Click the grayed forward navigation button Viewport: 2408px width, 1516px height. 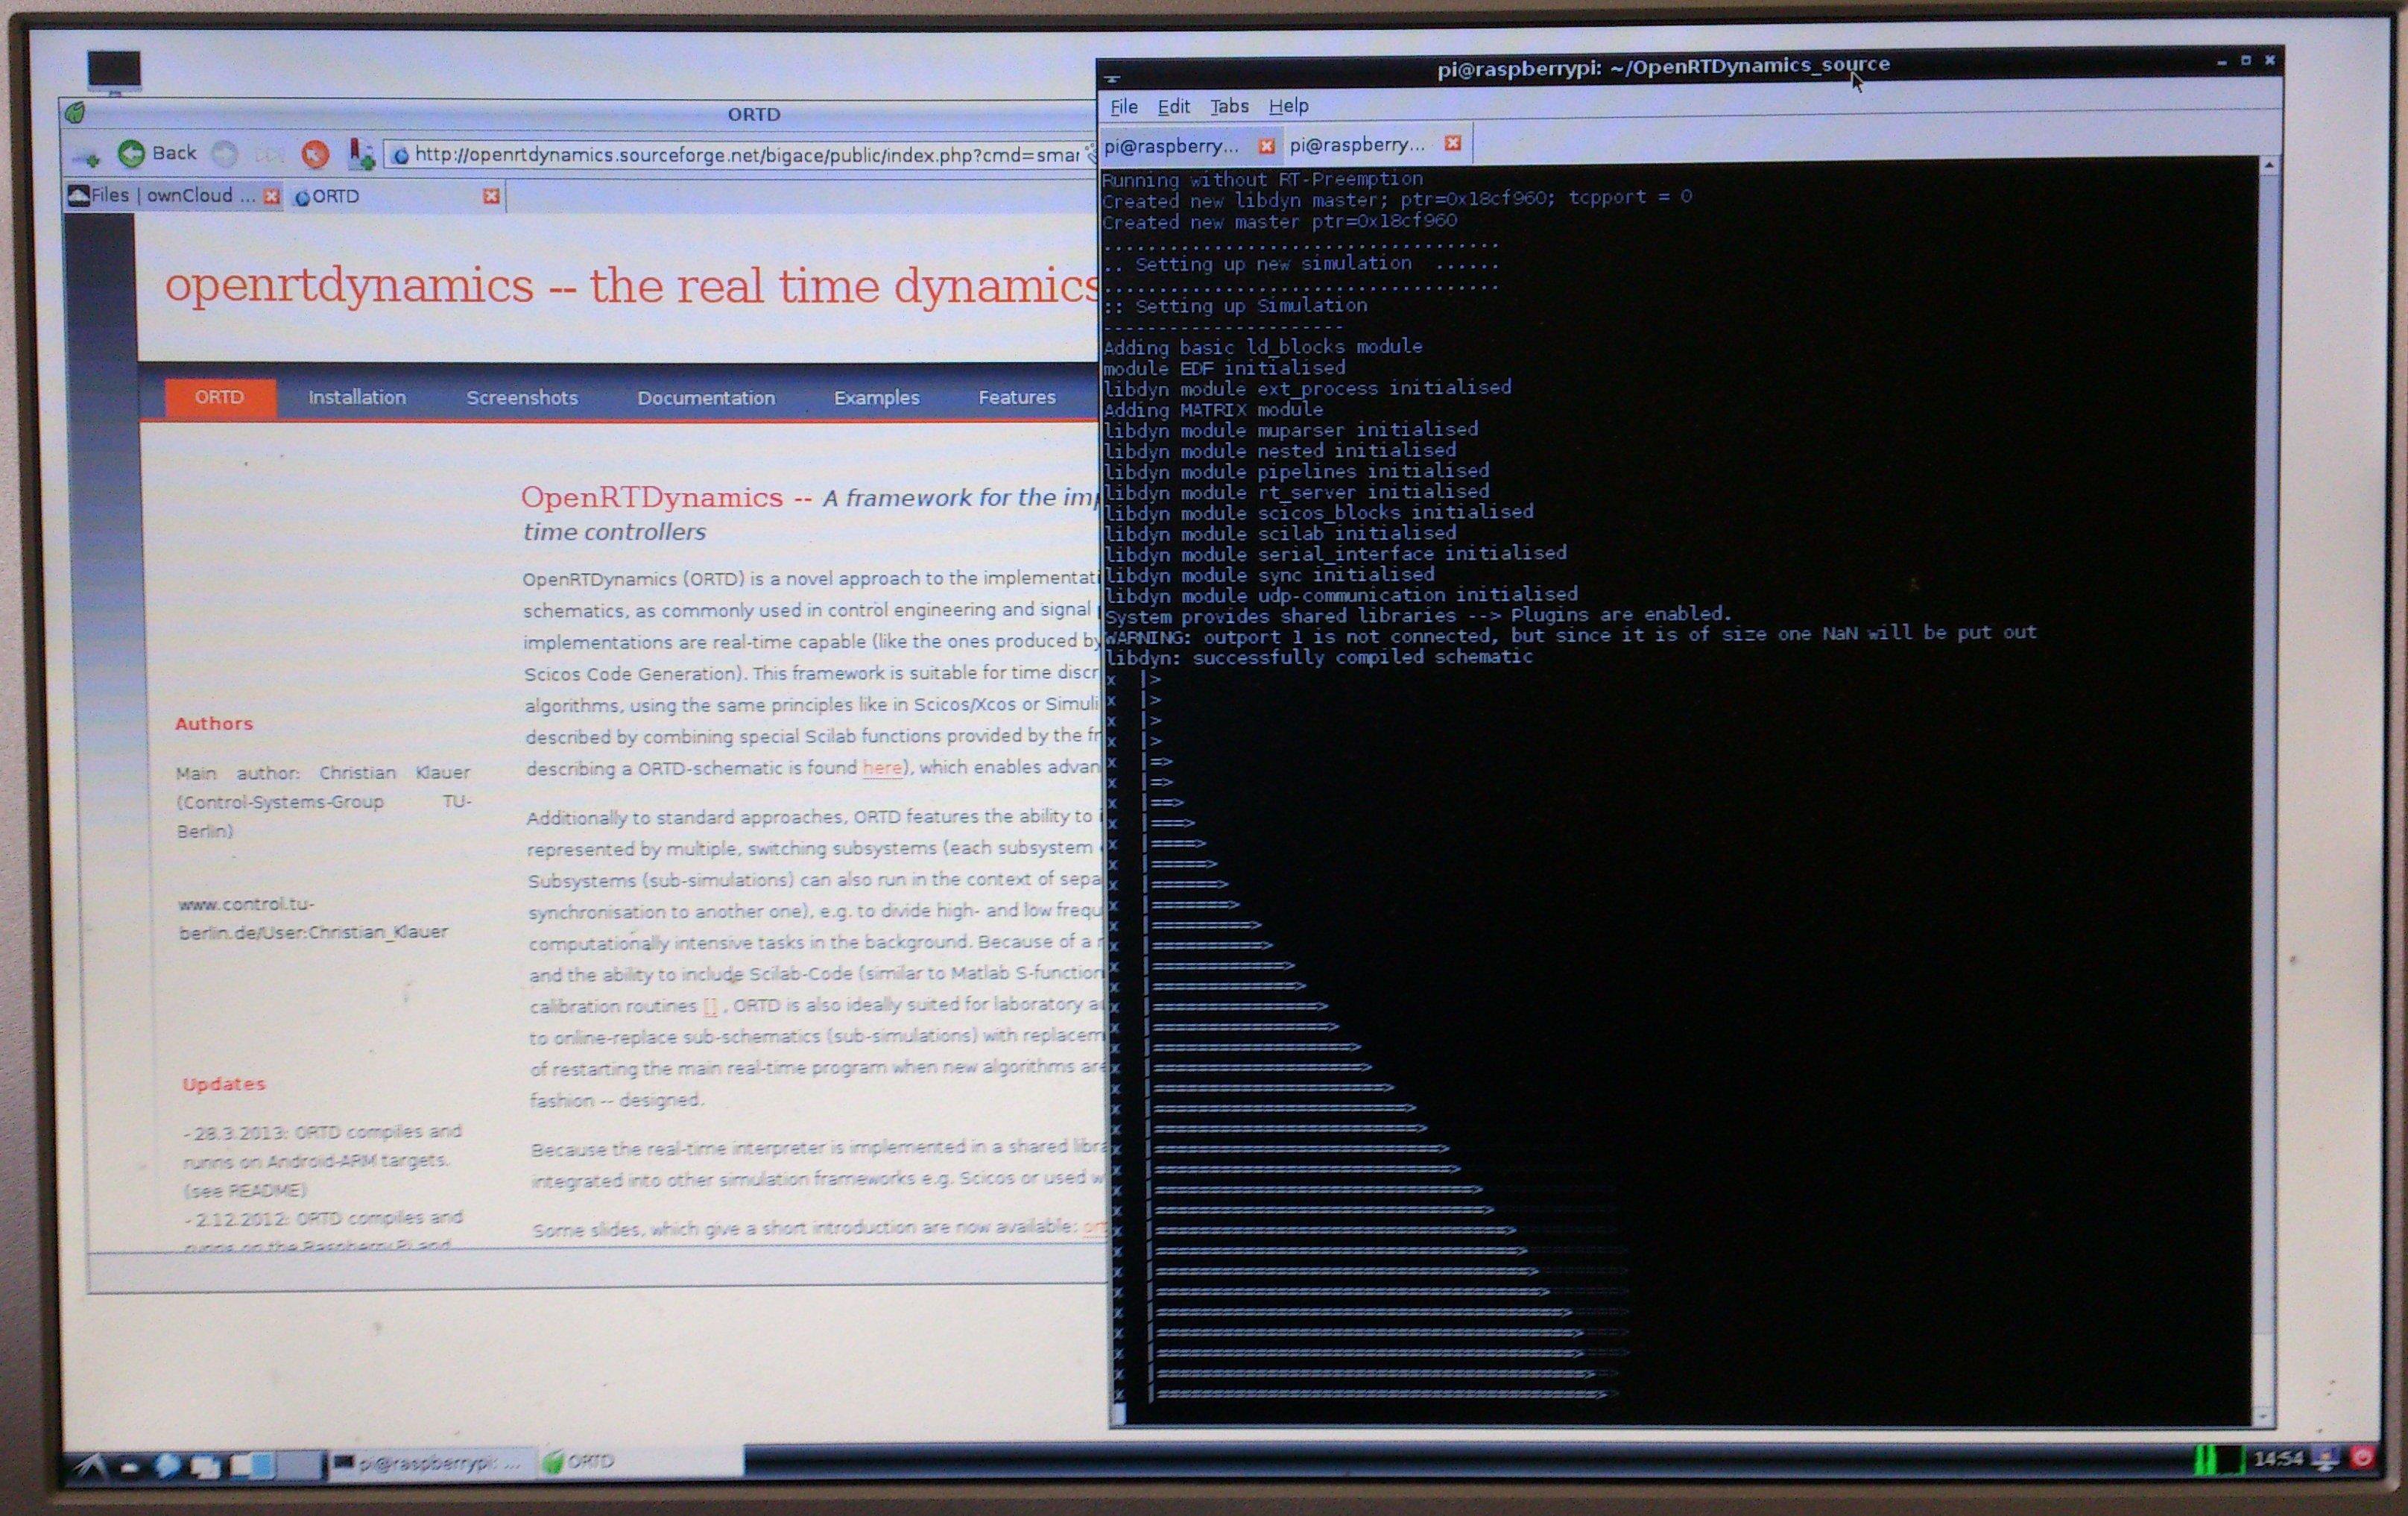point(226,154)
